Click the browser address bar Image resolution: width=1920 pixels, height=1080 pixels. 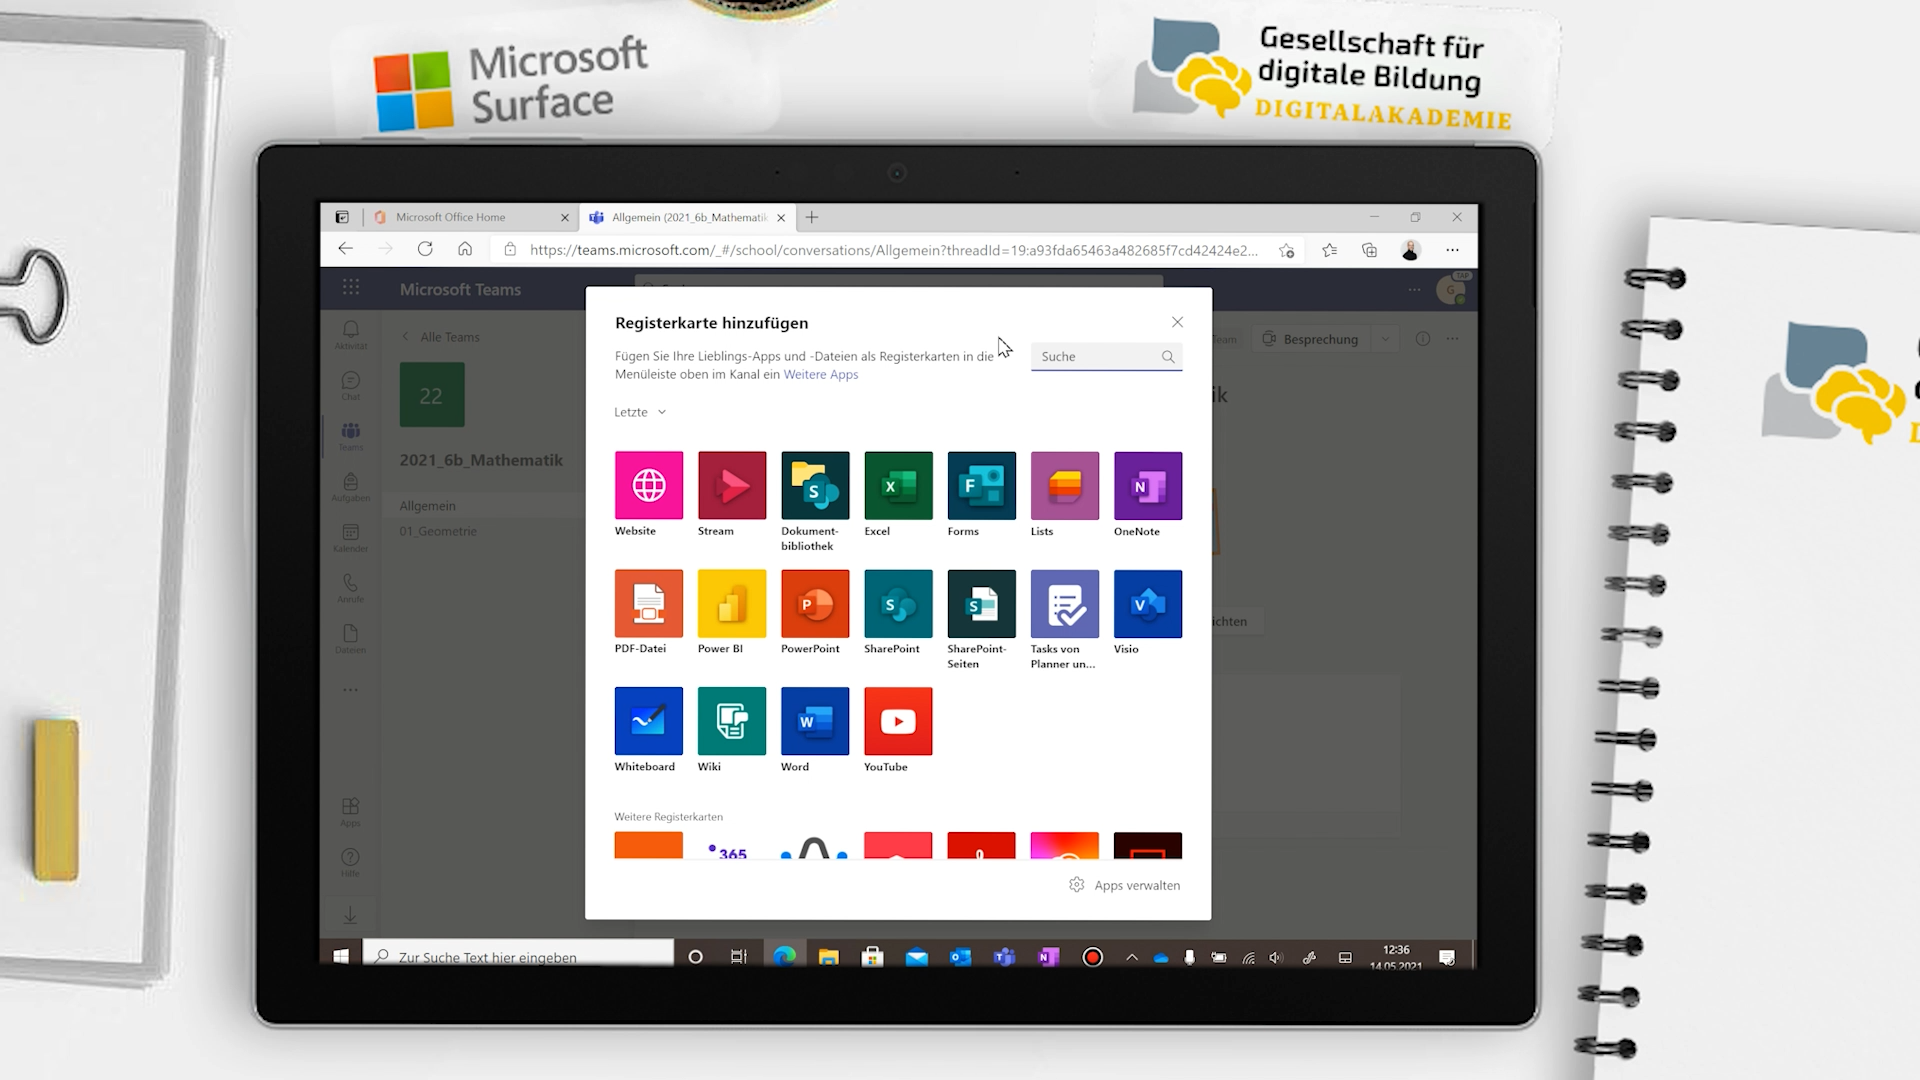[893, 250]
